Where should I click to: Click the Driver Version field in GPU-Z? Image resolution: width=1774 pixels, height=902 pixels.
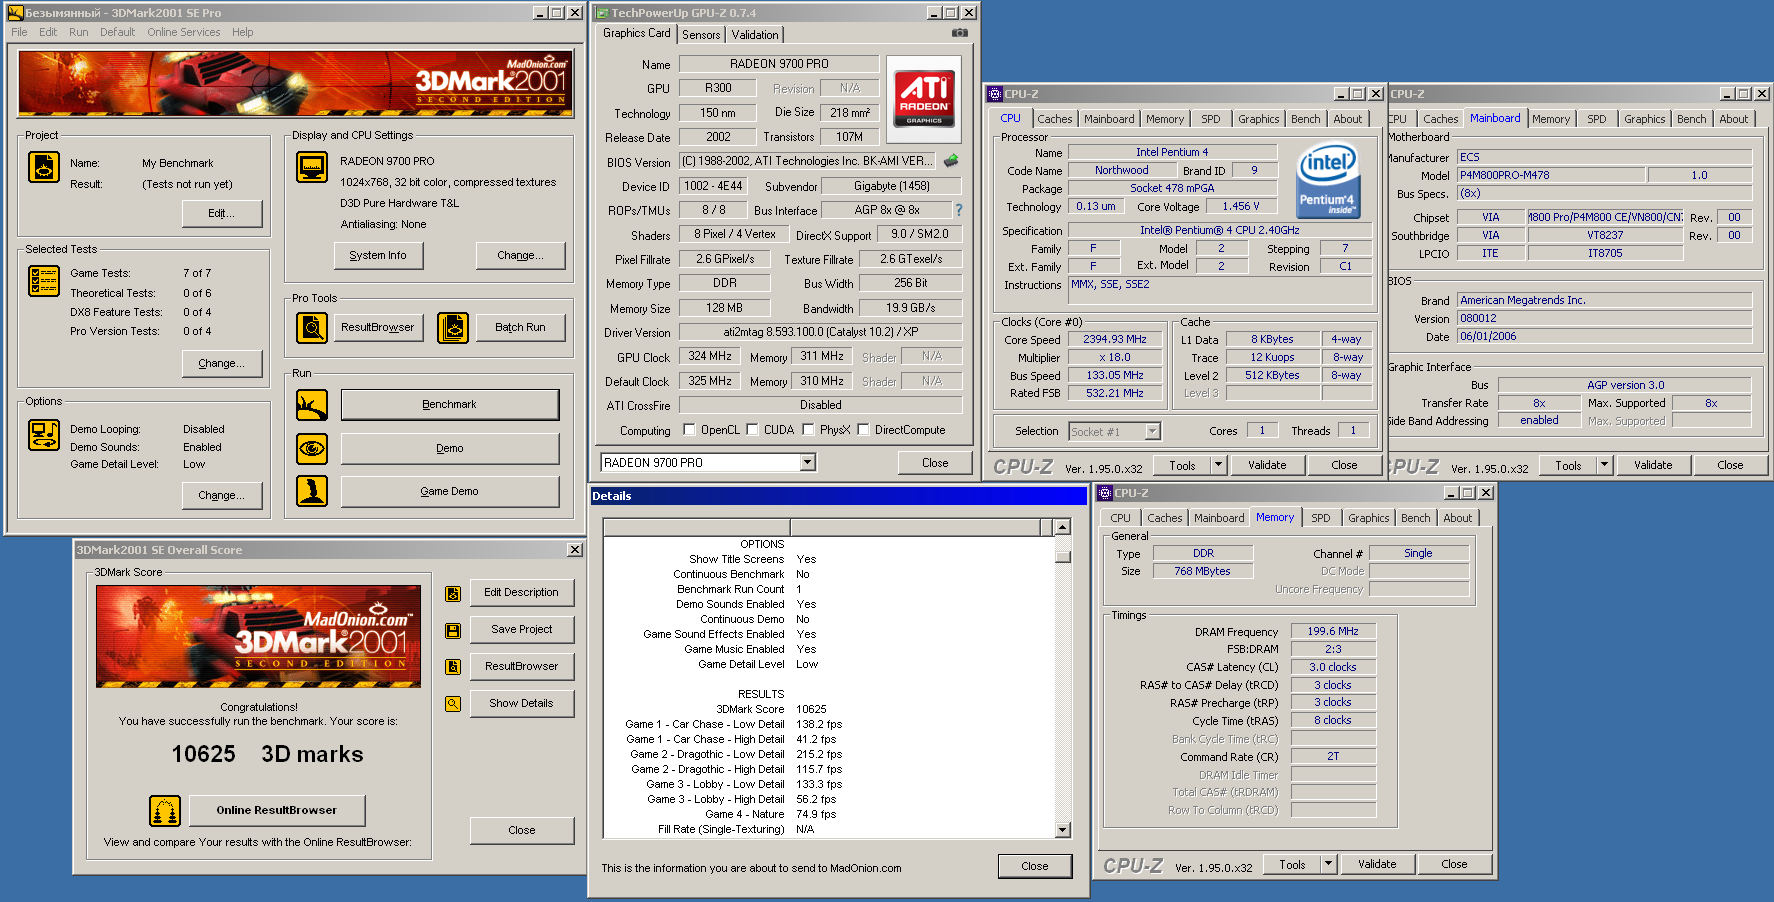(x=820, y=332)
